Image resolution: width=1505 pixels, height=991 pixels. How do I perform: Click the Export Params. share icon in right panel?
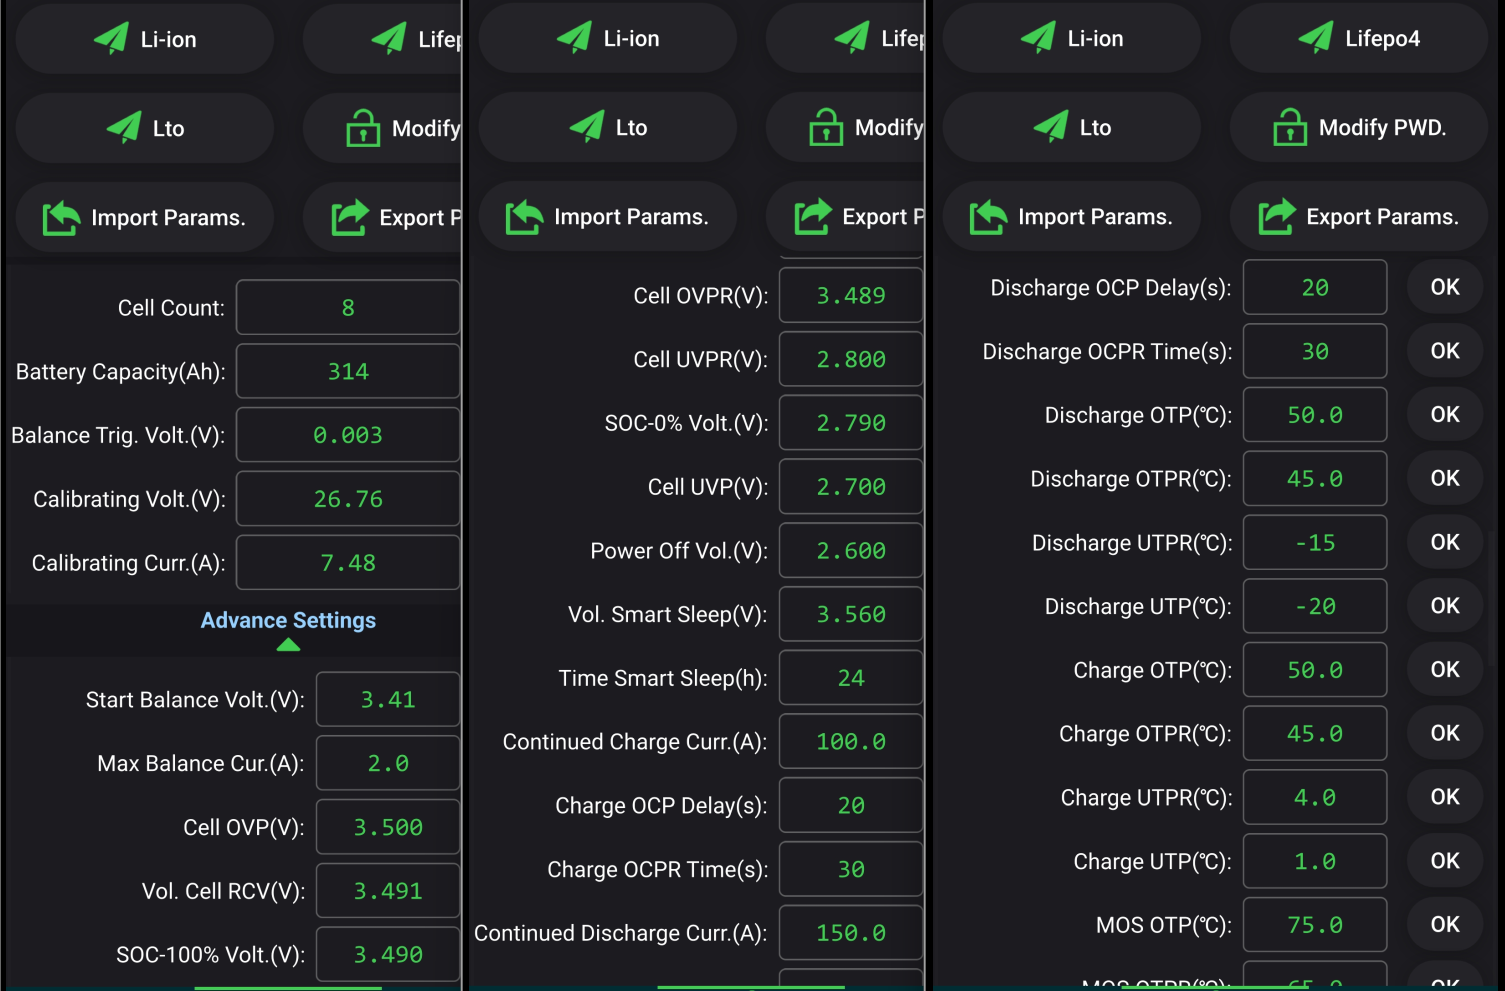(1277, 217)
